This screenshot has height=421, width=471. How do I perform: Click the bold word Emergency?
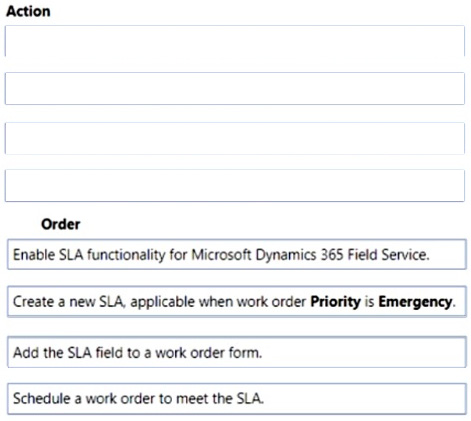pyautogui.click(x=415, y=302)
